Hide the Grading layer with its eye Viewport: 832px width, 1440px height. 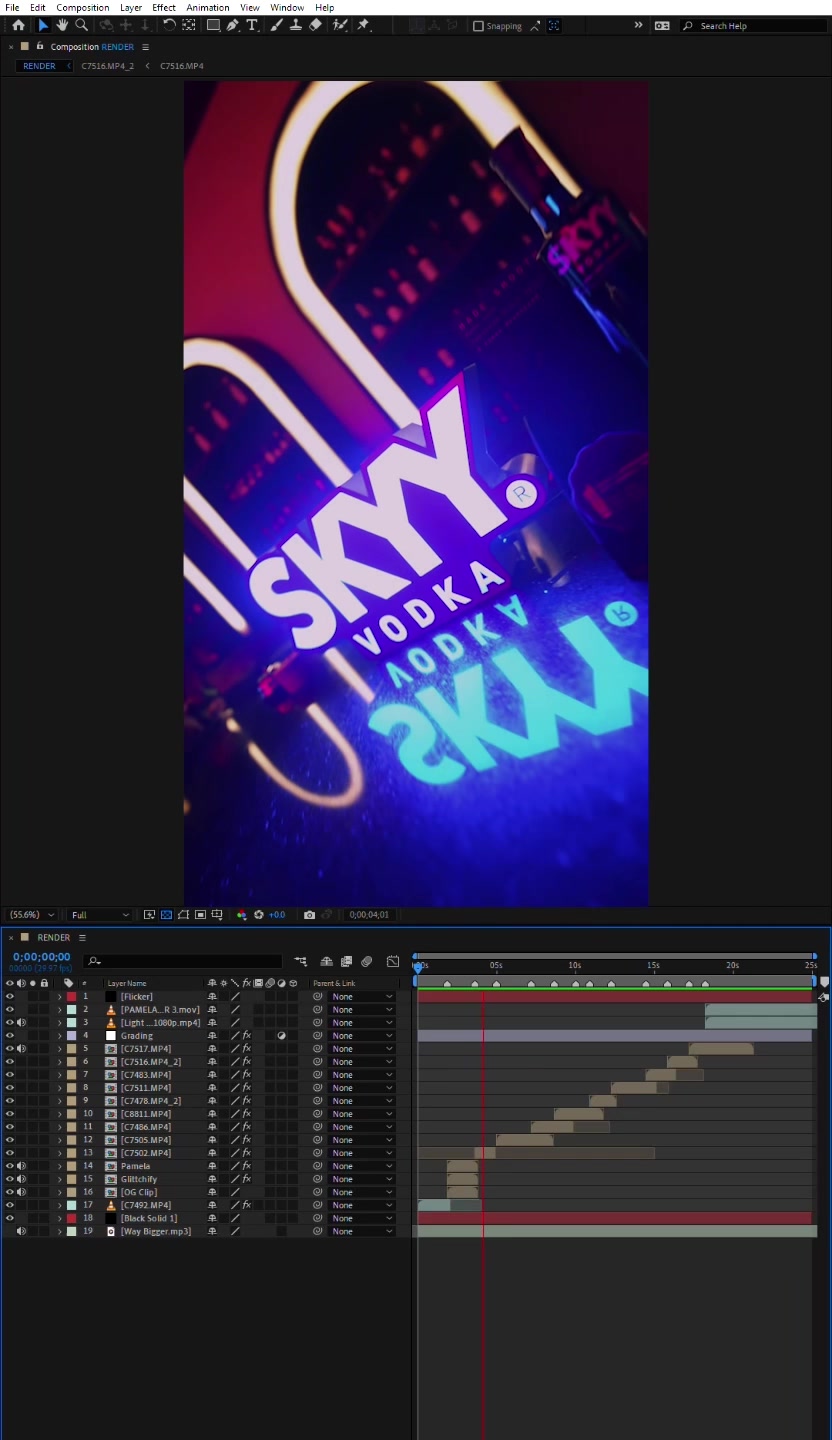[x=10, y=1036]
